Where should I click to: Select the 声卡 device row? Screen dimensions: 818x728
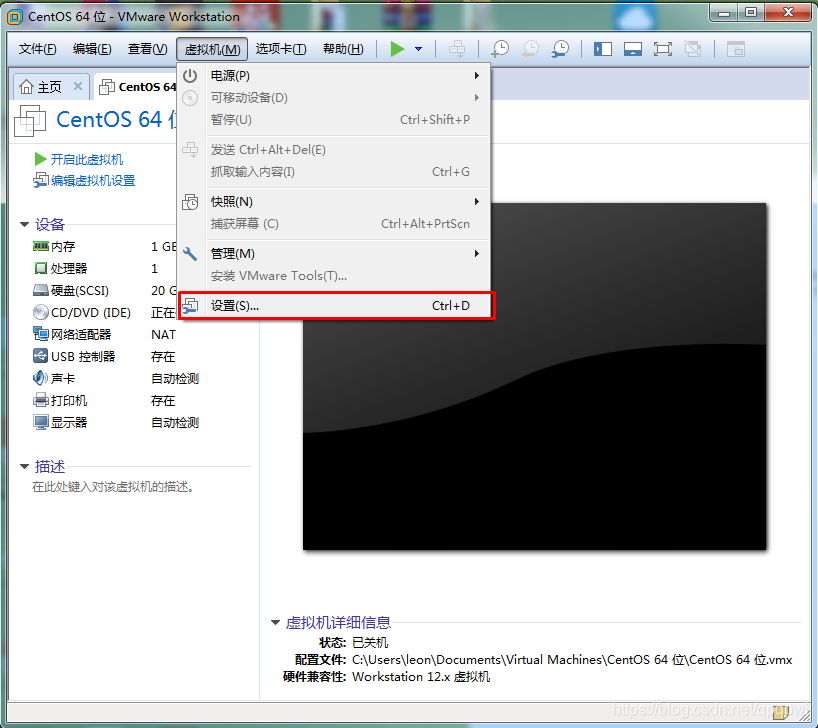[116, 378]
